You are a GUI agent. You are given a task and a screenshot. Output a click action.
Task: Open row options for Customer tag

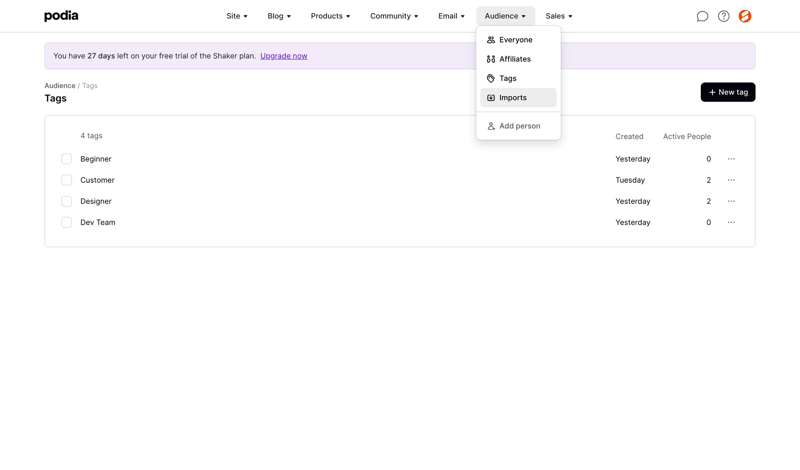click(731, 180)
